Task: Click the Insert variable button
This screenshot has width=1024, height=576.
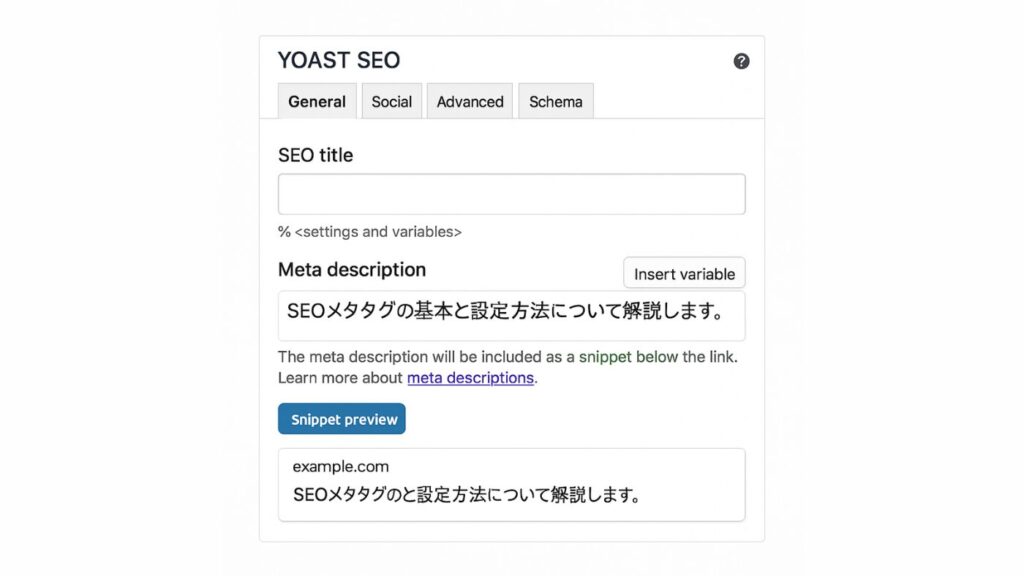Action: point(684,272)
